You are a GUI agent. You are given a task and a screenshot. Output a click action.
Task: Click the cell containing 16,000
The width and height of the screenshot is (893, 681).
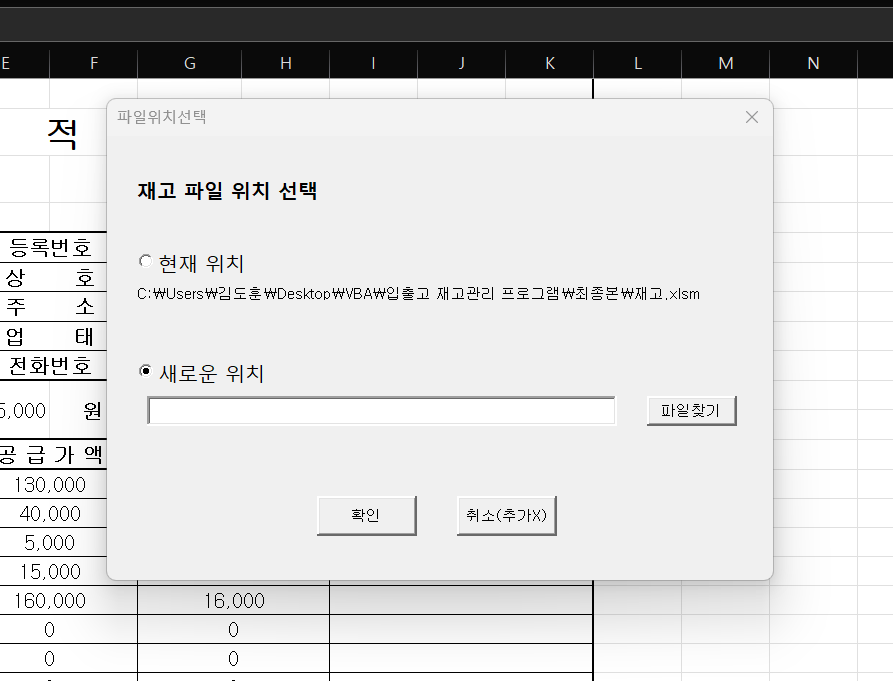point(234,601)
